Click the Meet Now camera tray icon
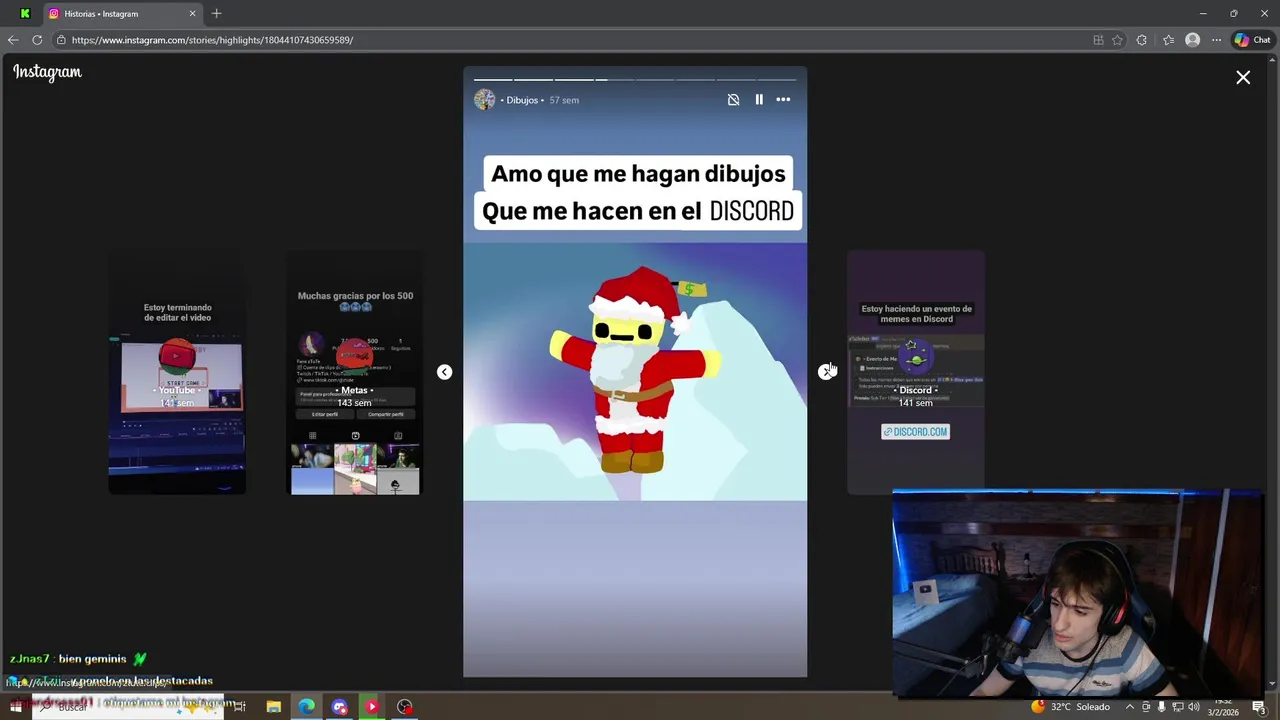This screenshot has height=720, width=1280. [1147, 706]
